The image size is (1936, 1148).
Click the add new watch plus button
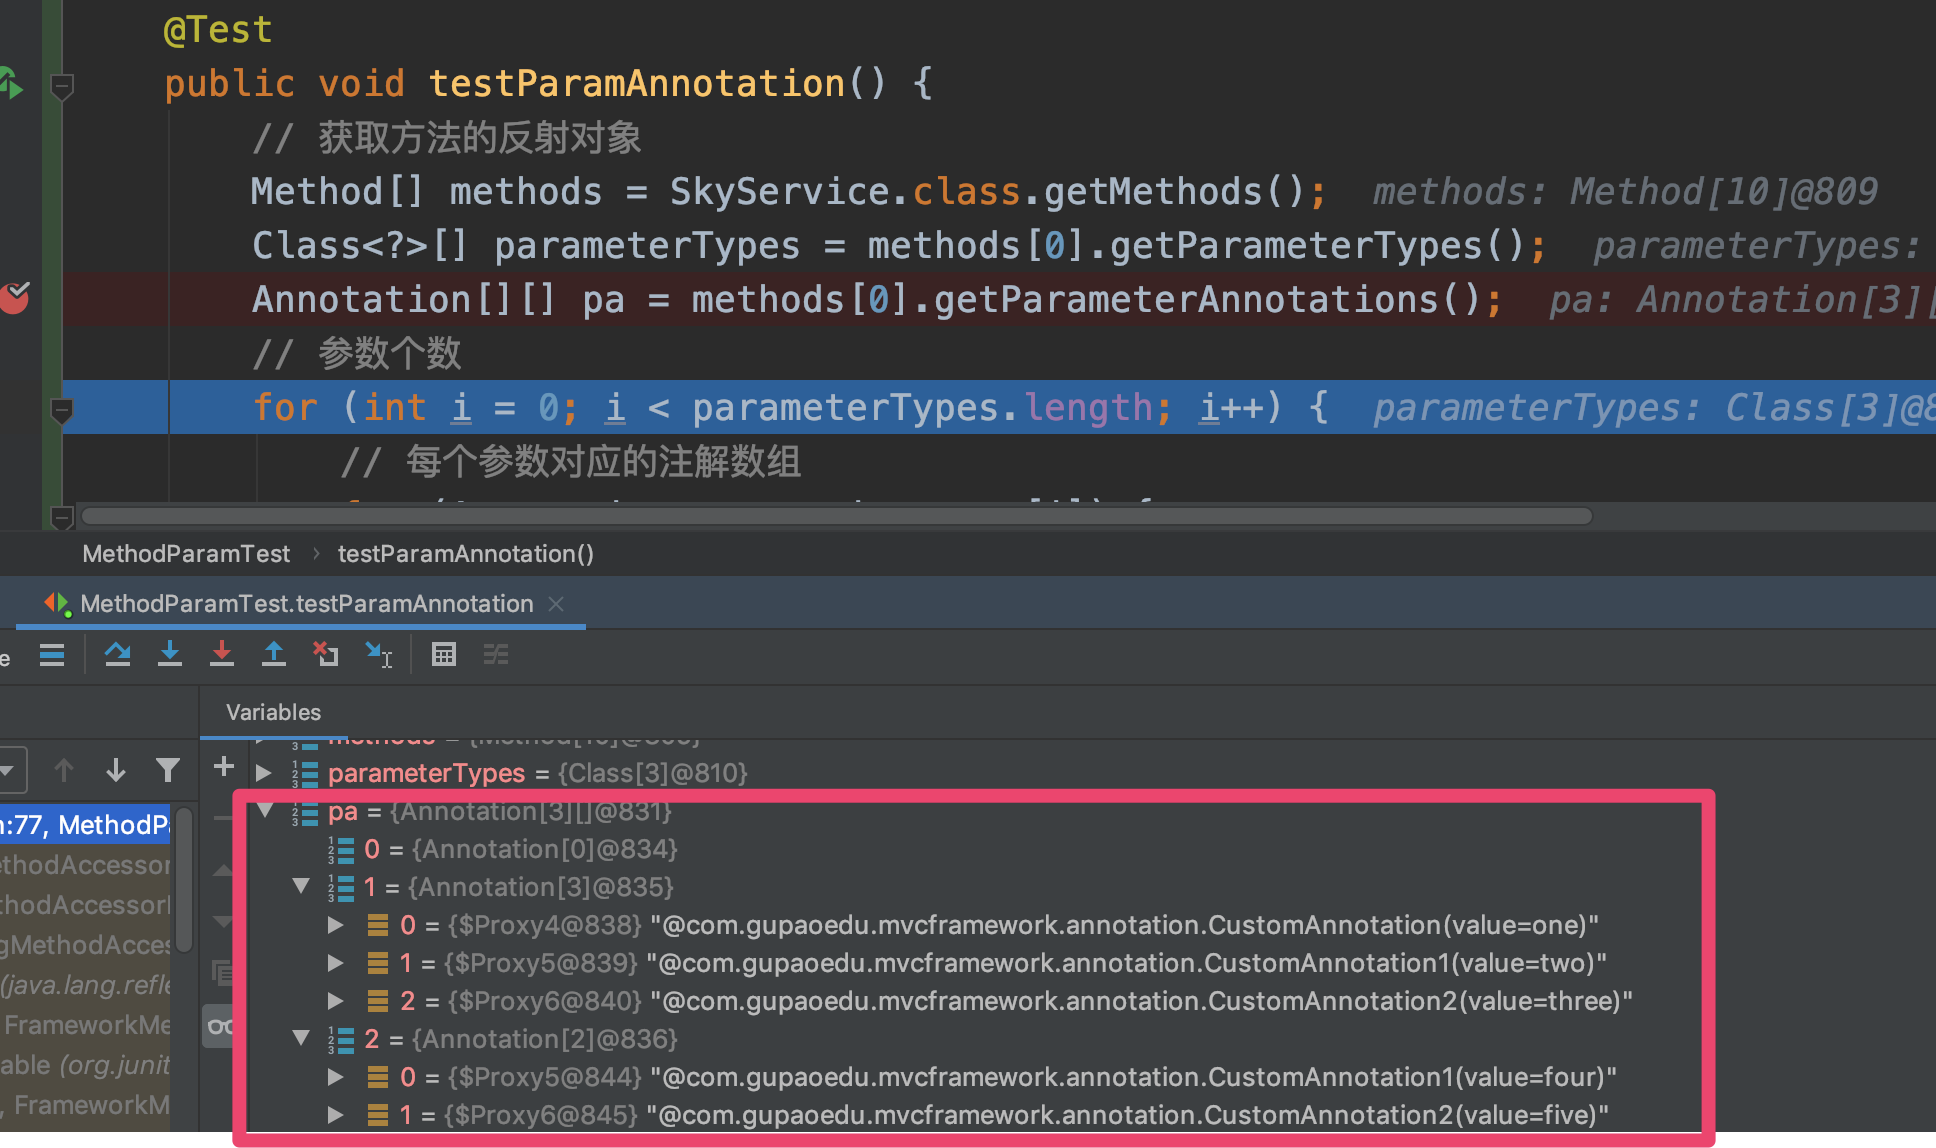coord(224,767)
